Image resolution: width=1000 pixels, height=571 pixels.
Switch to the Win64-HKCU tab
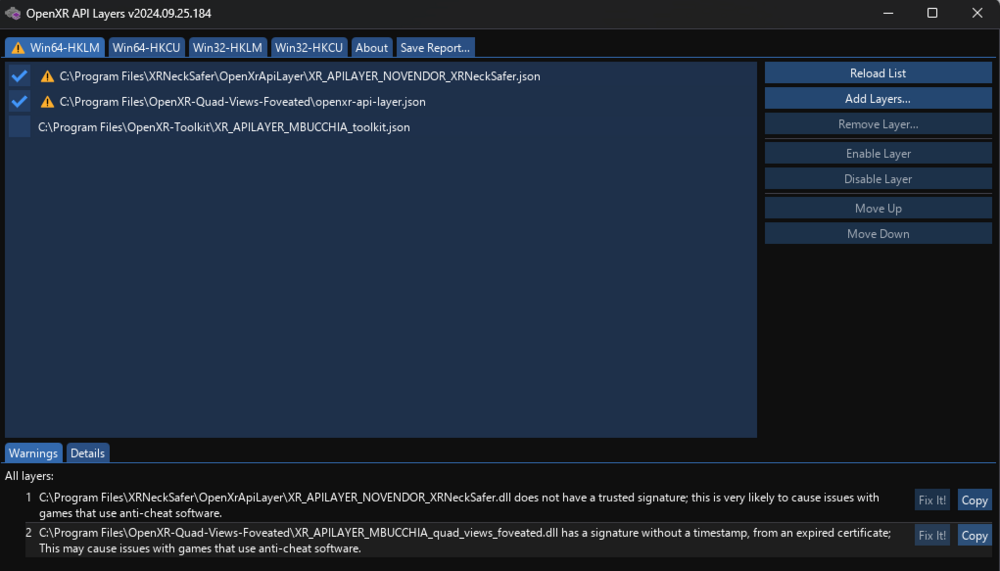click(146, 48)
